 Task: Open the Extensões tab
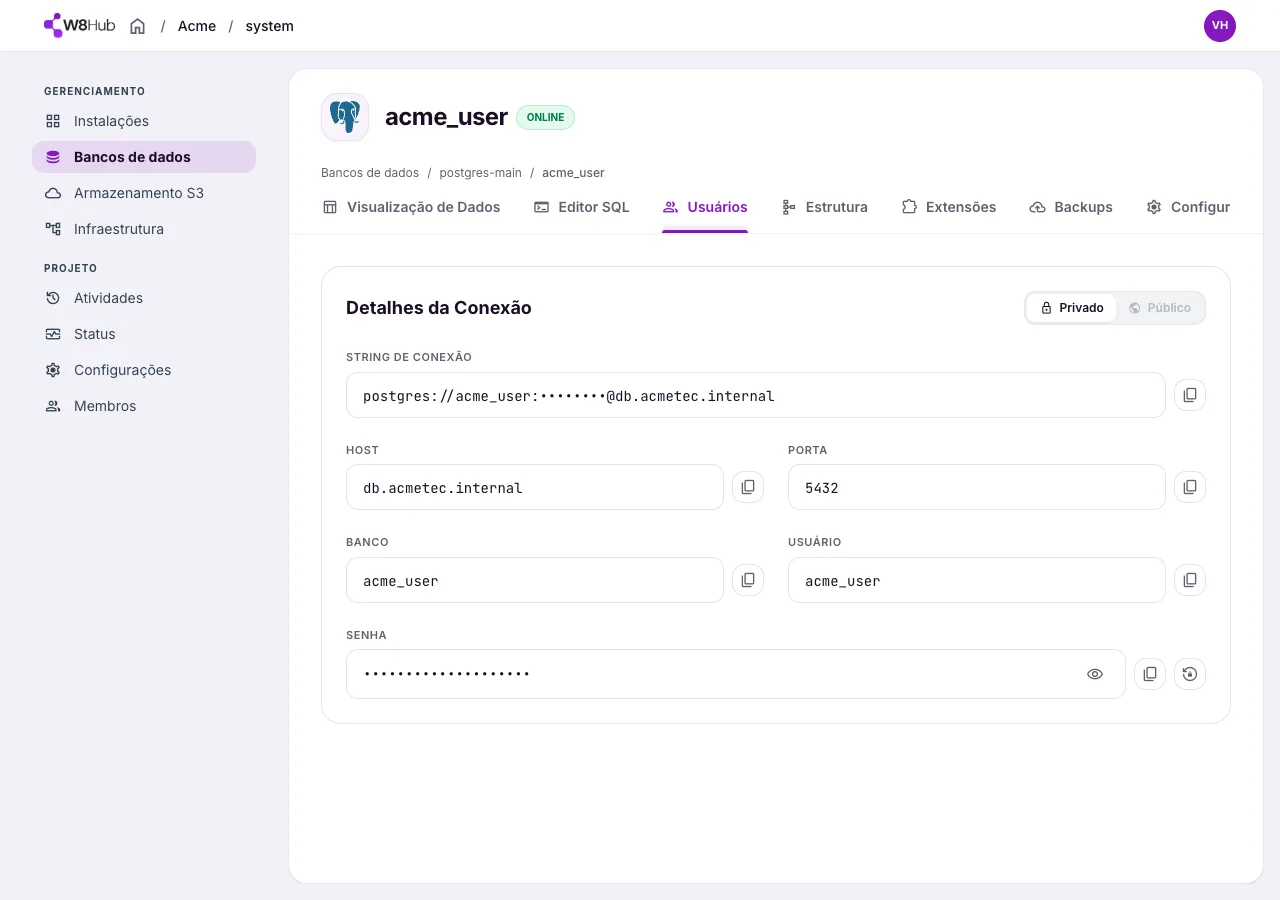[948, 207]
